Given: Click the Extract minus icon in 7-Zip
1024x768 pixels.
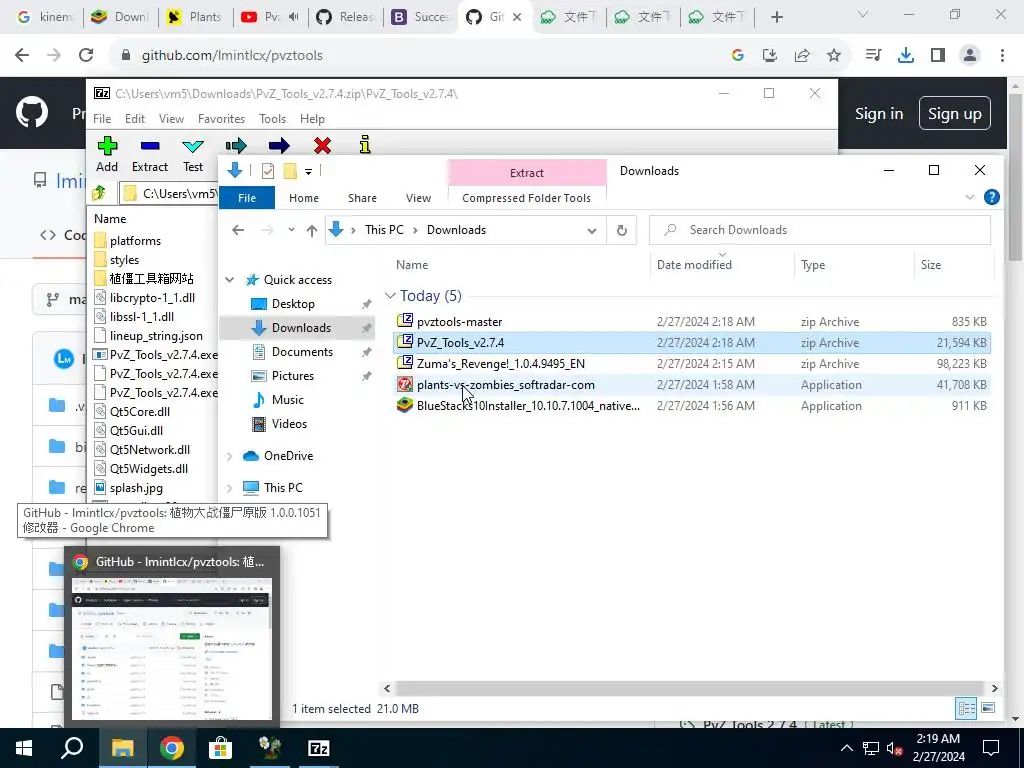Looking at the screenshot, I should tap(150, 146).
